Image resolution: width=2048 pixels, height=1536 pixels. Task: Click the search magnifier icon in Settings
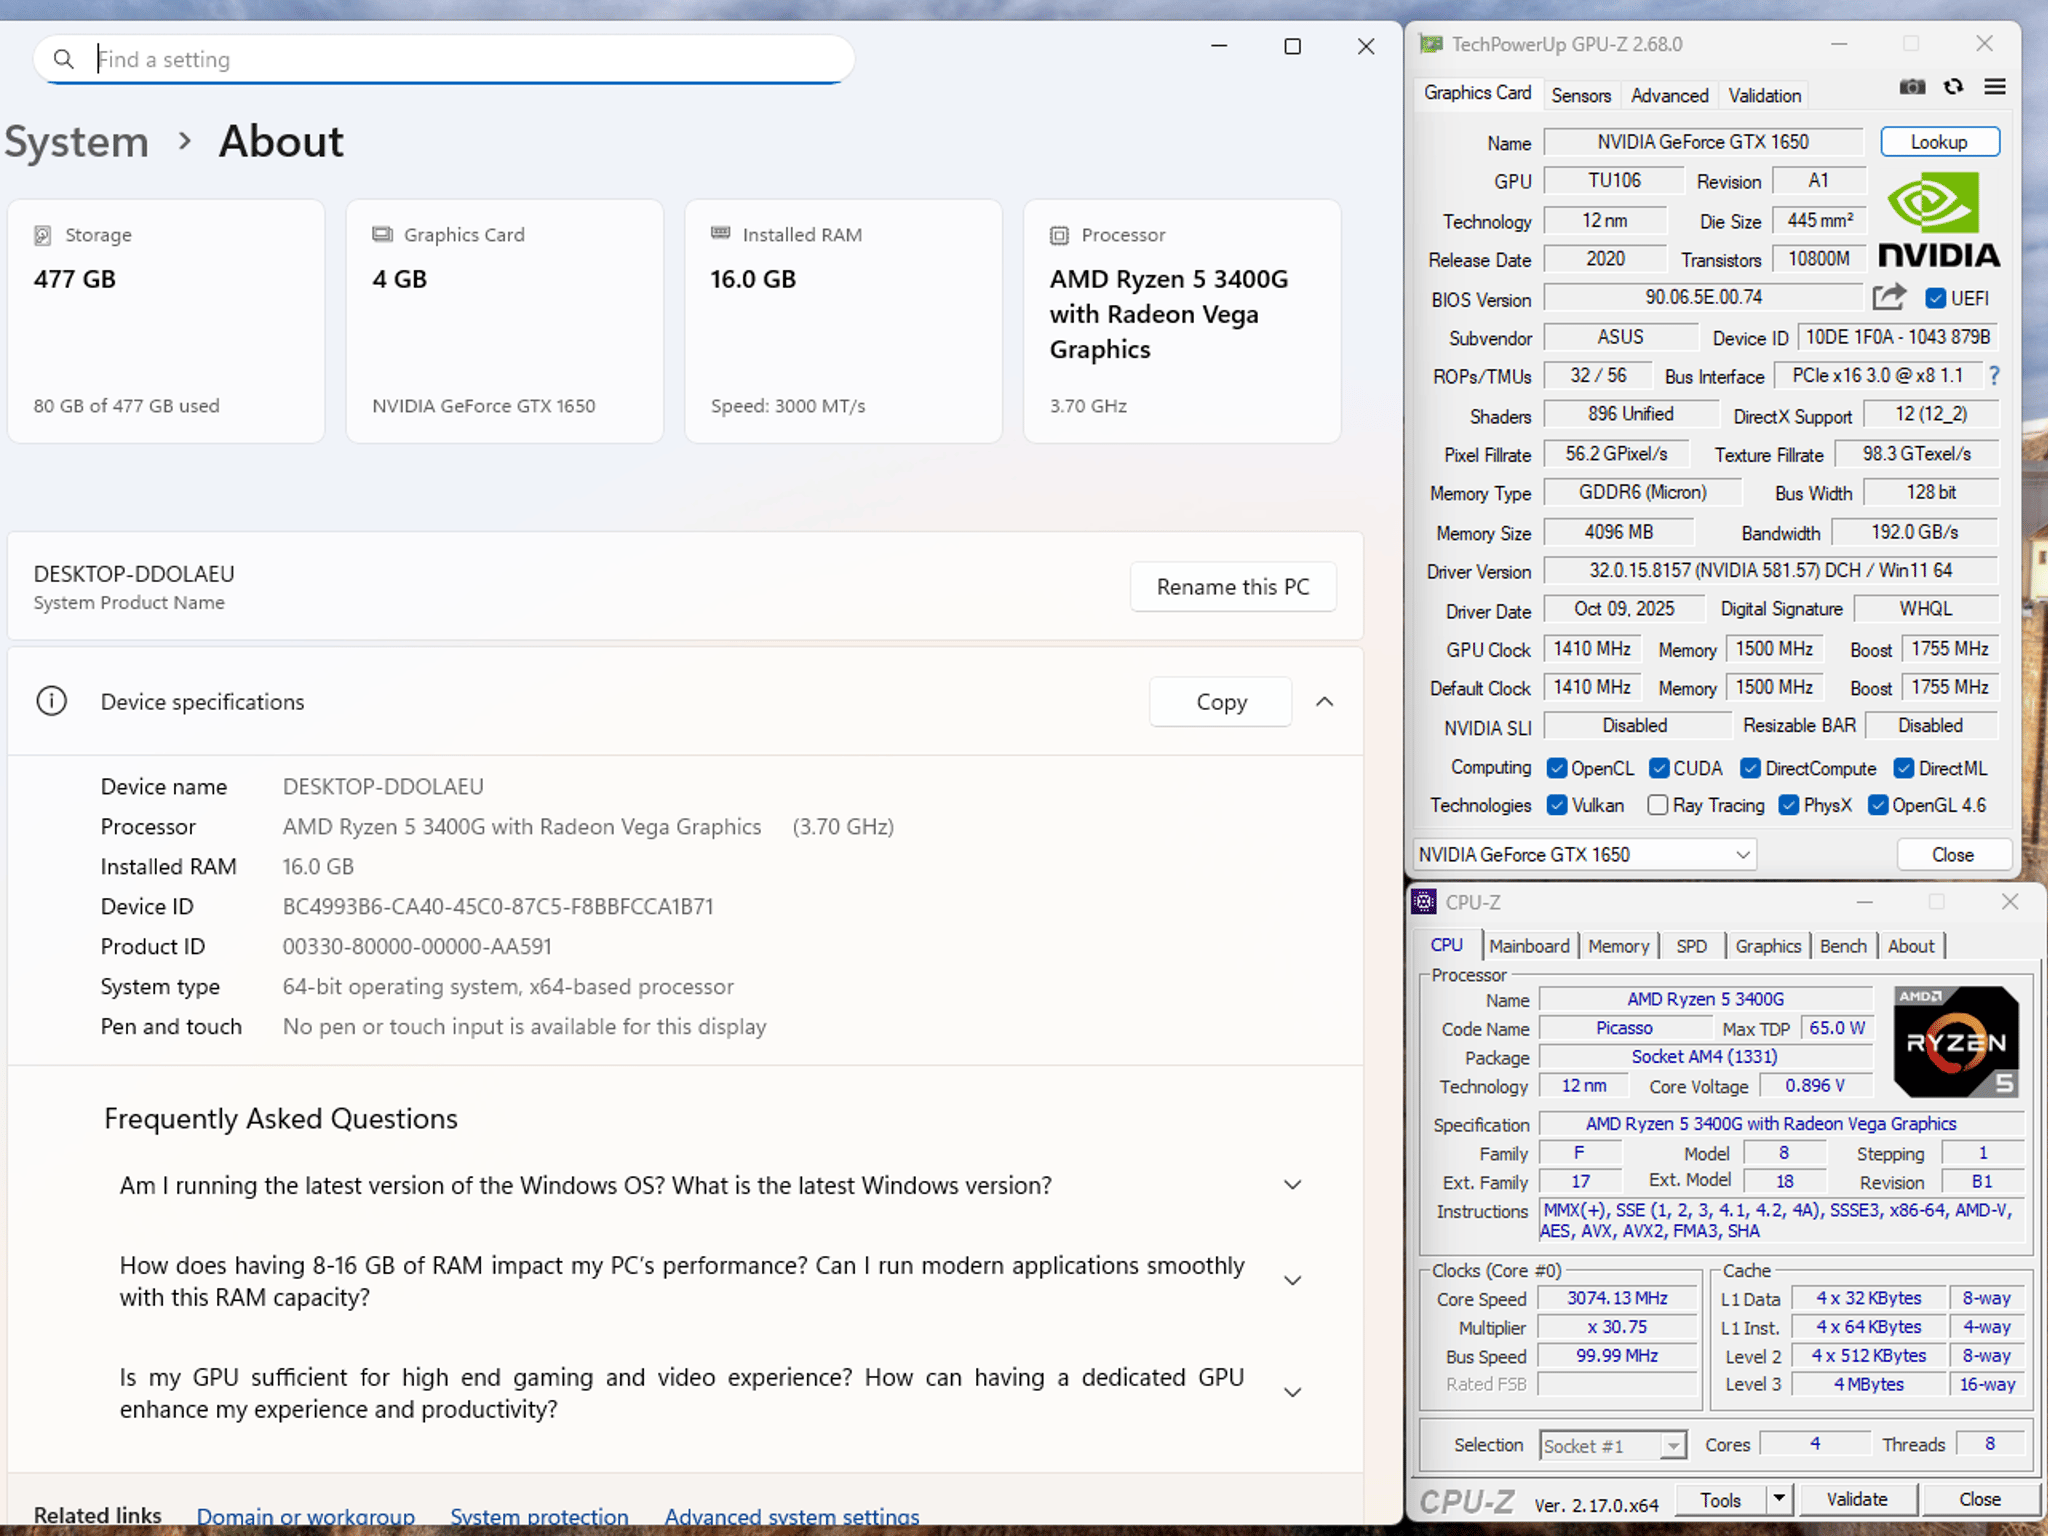(63, 59)
